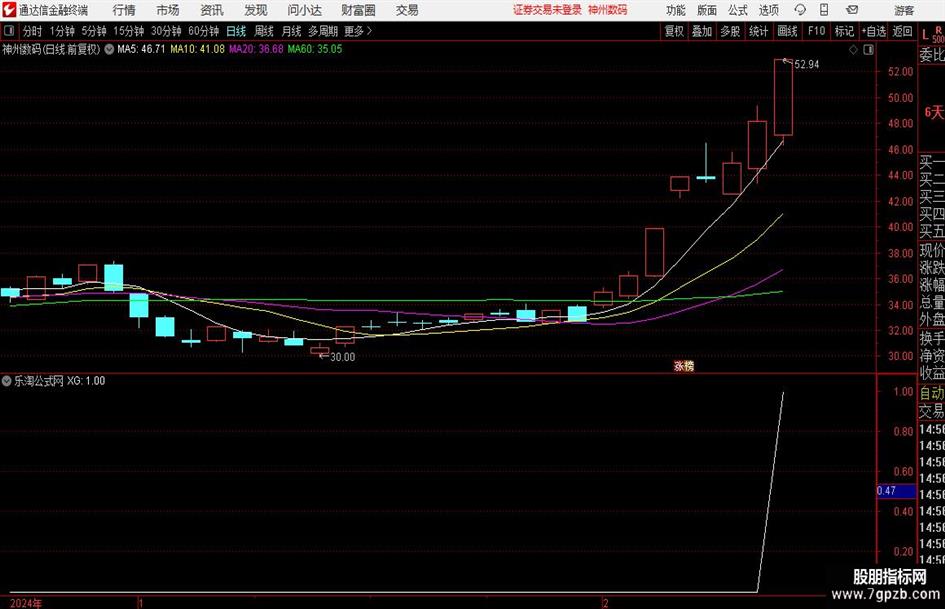Click the 52.94 high price label

807,65
